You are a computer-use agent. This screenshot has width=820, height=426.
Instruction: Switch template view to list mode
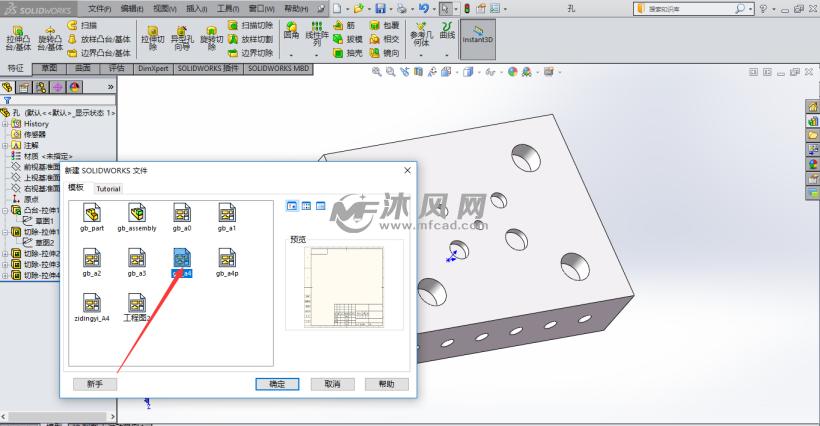pos(306,206)
